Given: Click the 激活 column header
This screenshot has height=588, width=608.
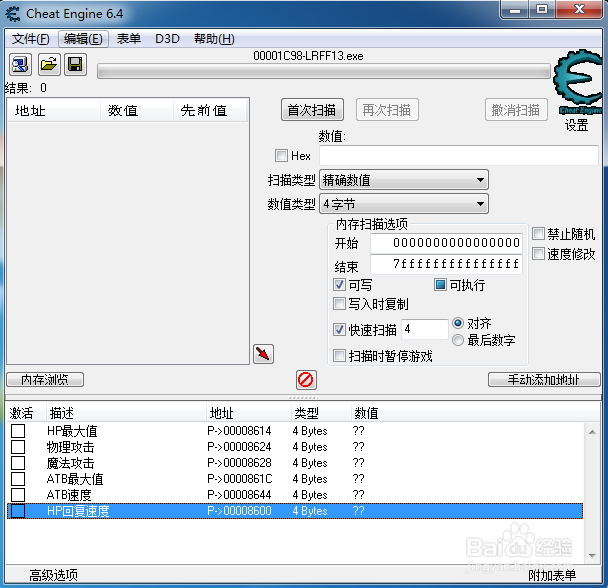Looking at the screenshot, I should point(26,413).
